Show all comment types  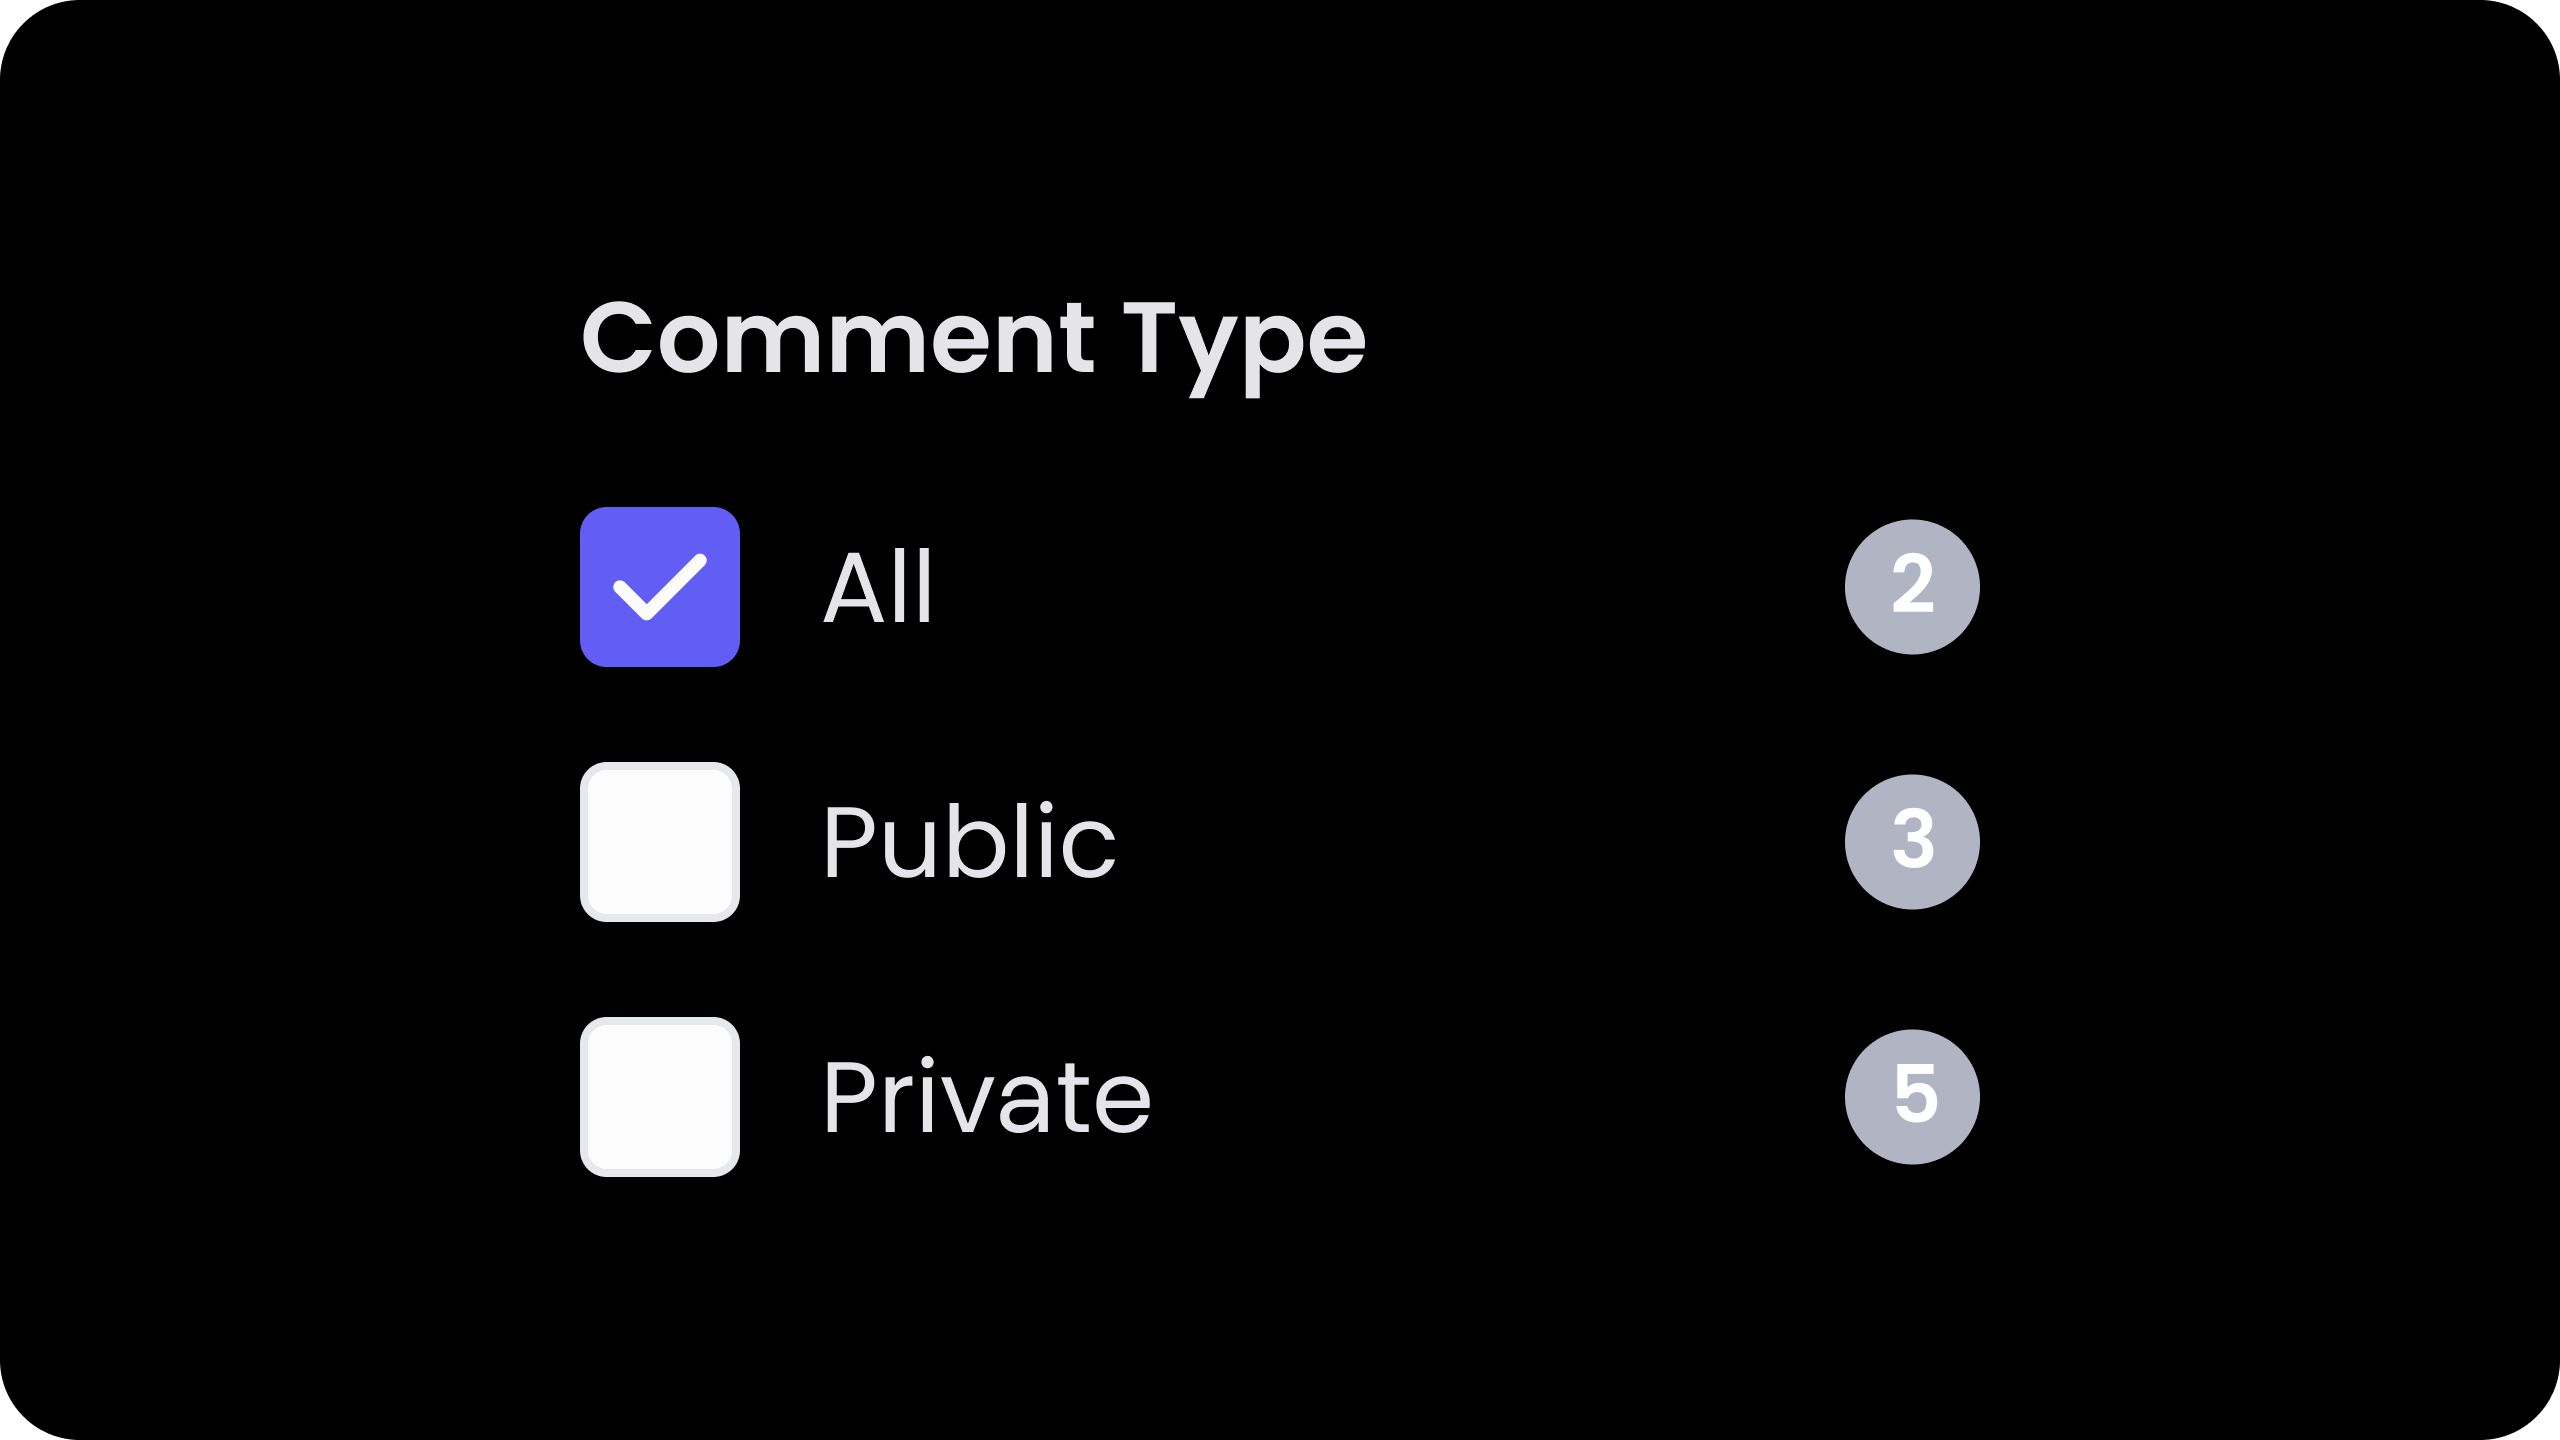pyautogui.click(x=660, y=587)
